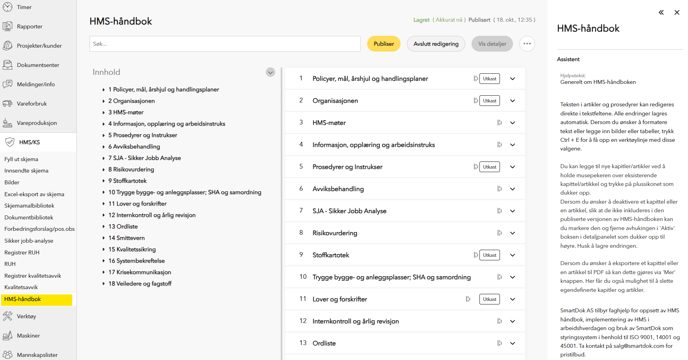Click the yellow Publiser button
Image resolution: width=688 pixels, height=360 pixels.
(x=383, y=44)
